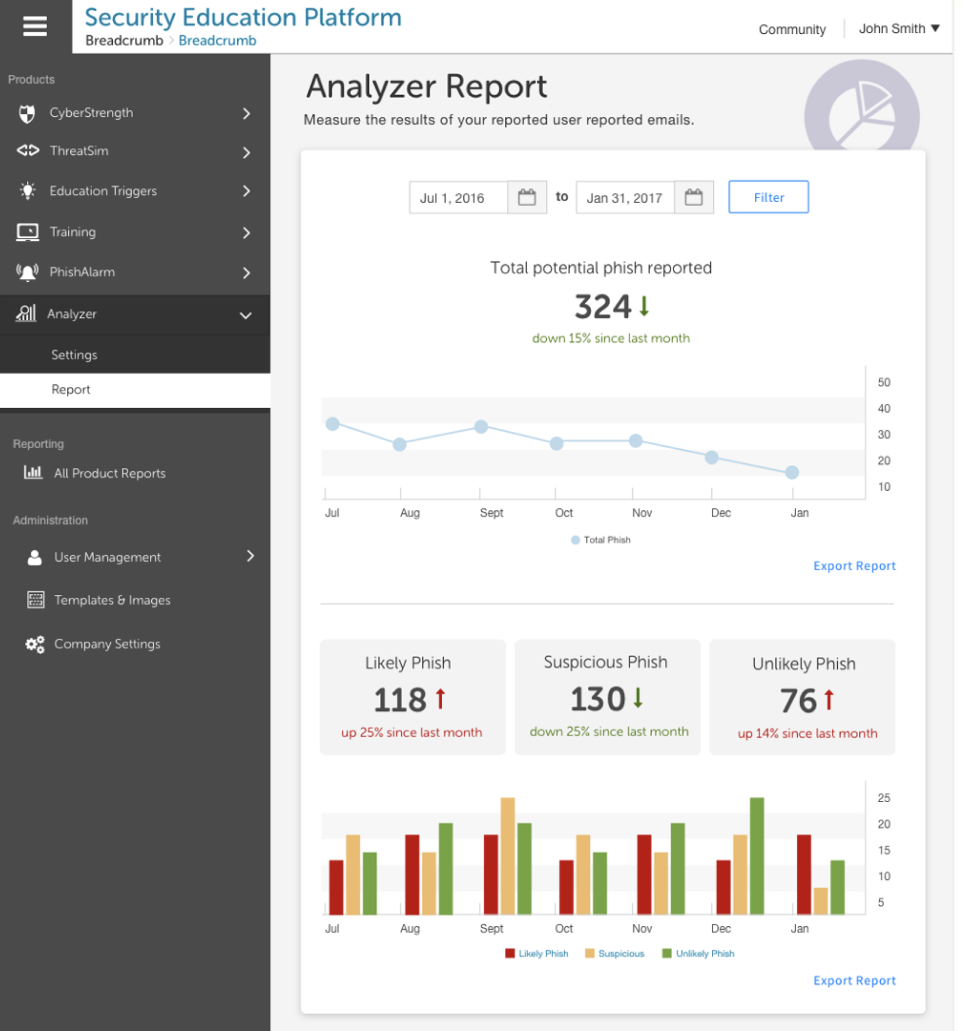This screenshot has height=1031, width=963.
Task: Open the John Smith user dropdown
Action: [x=899, y=29]
